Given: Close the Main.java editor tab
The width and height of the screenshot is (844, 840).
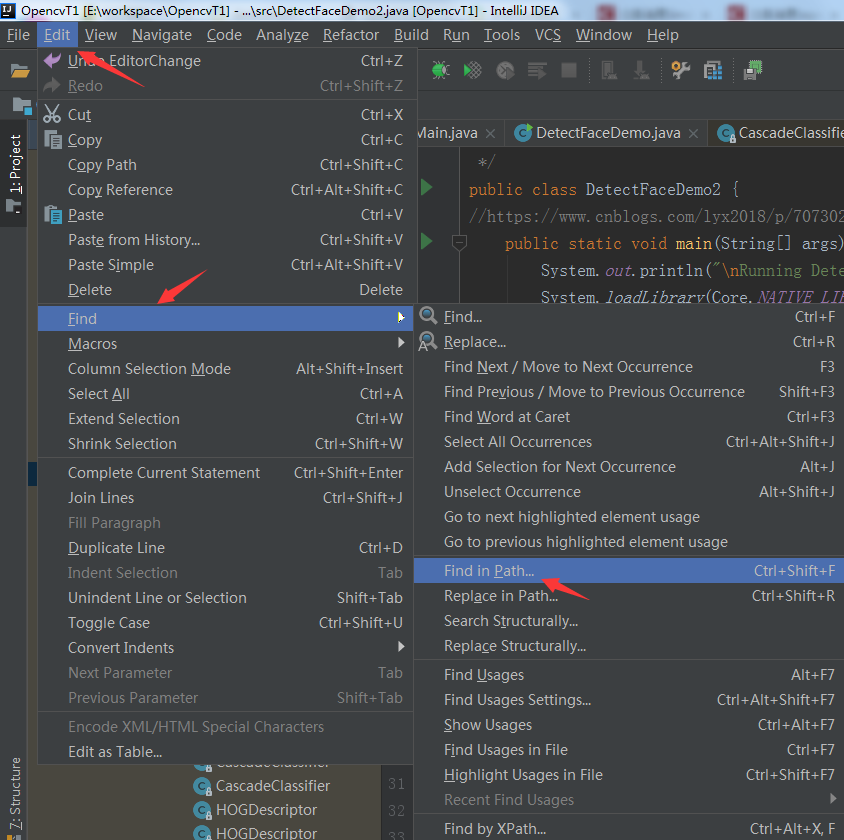Looking at the screenshot, I should click(x=490, y=133).
